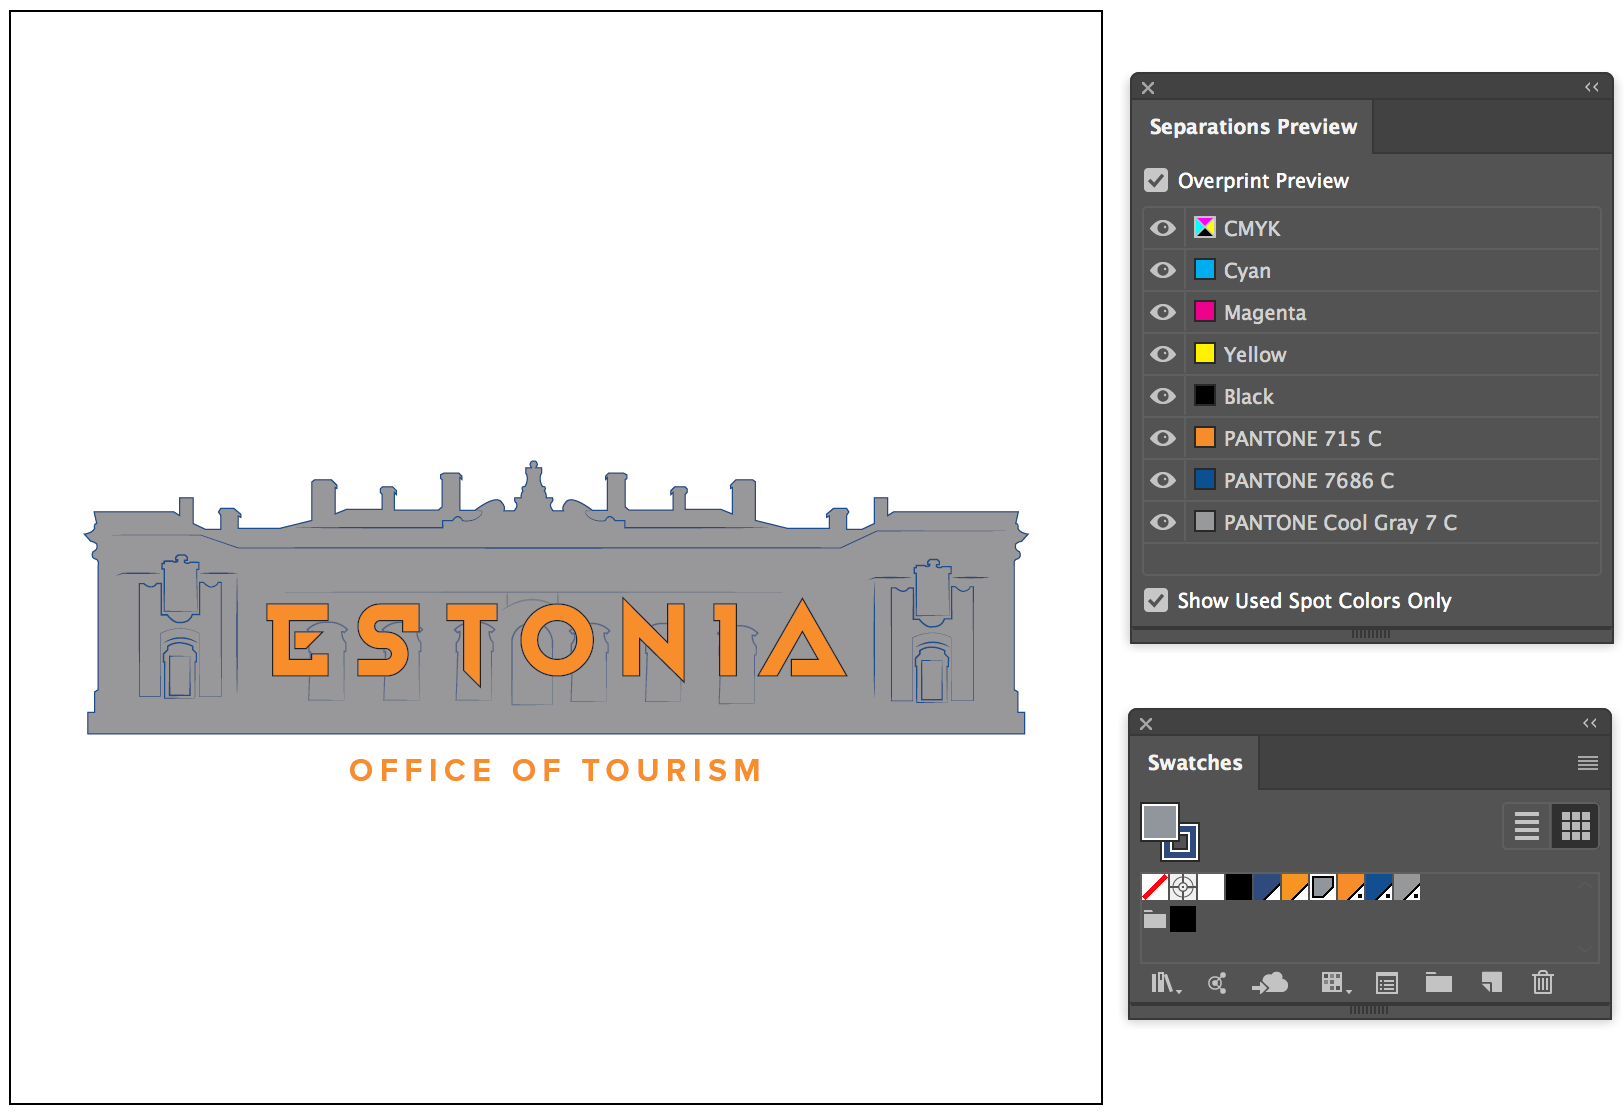Open the Swatches panel menu
This screenshot has height=1114, width=1624.
[x=1588, y=763]
